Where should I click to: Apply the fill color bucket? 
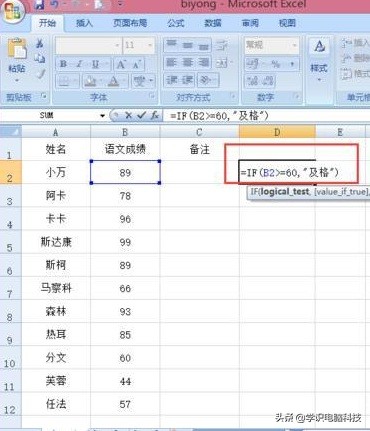[x=90, y=81]
